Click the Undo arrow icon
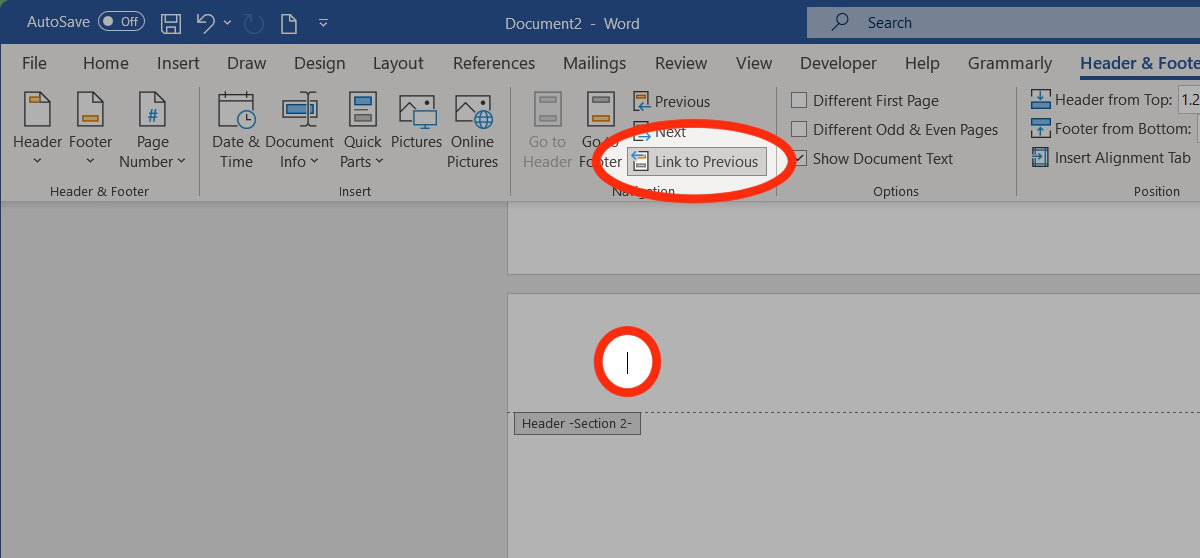This screenshot has width=1200, height=558. 205,22
